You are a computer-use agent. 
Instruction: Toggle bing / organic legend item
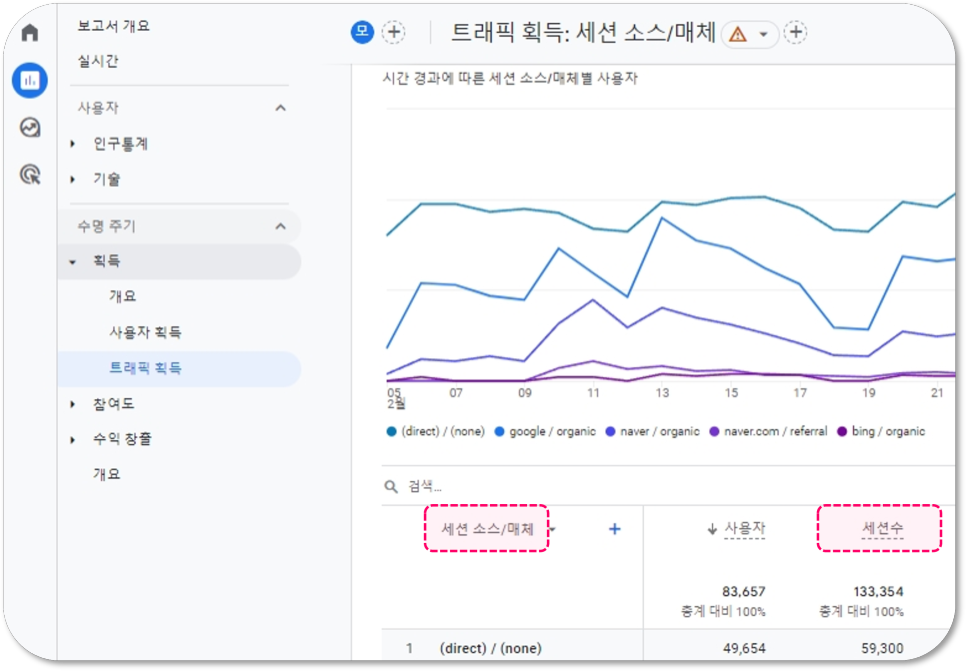881,431
